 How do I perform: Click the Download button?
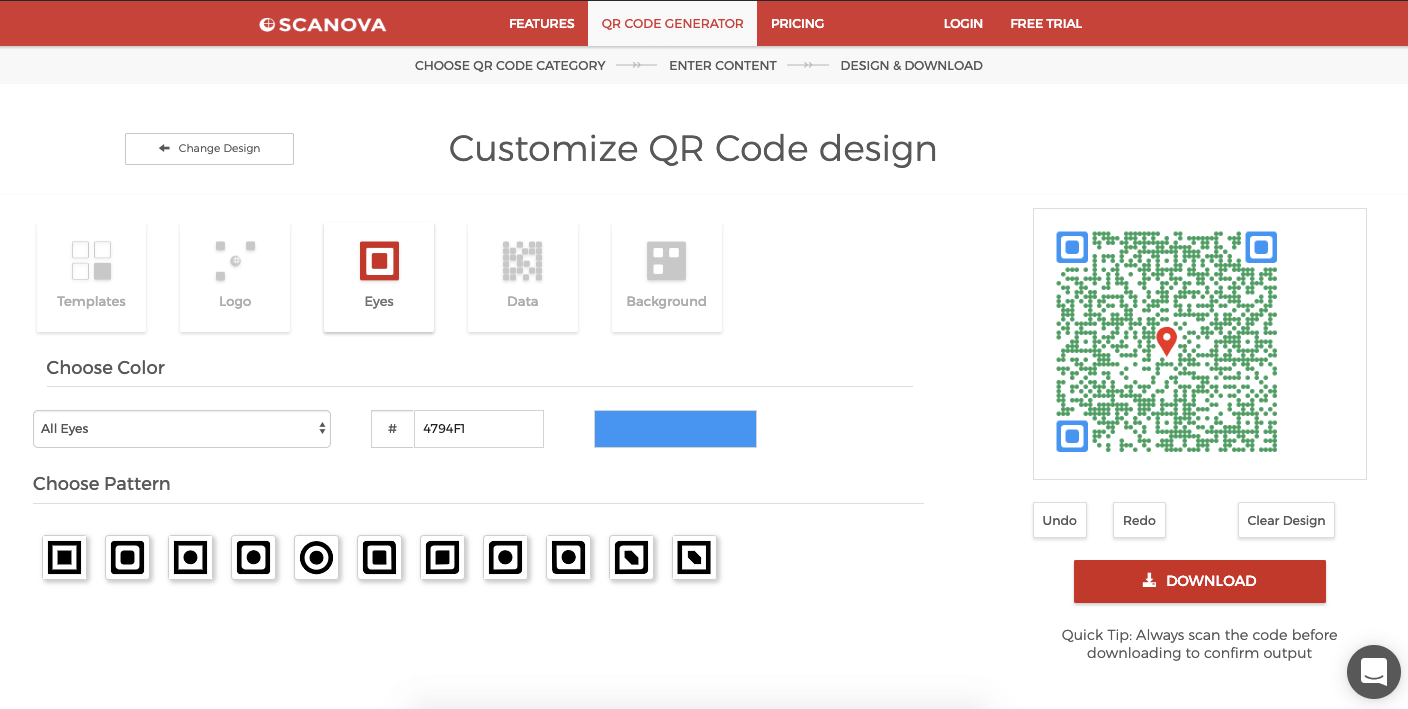point(1199,581)
